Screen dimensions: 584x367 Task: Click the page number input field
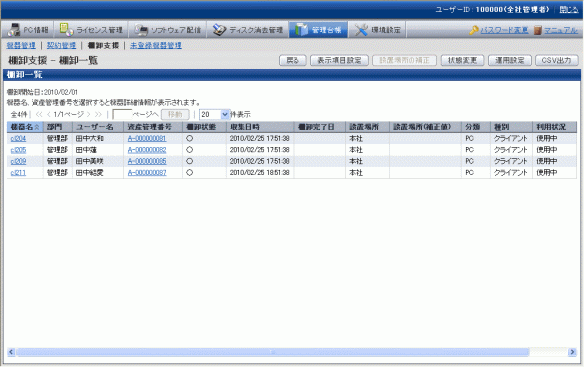coord(122,114)
